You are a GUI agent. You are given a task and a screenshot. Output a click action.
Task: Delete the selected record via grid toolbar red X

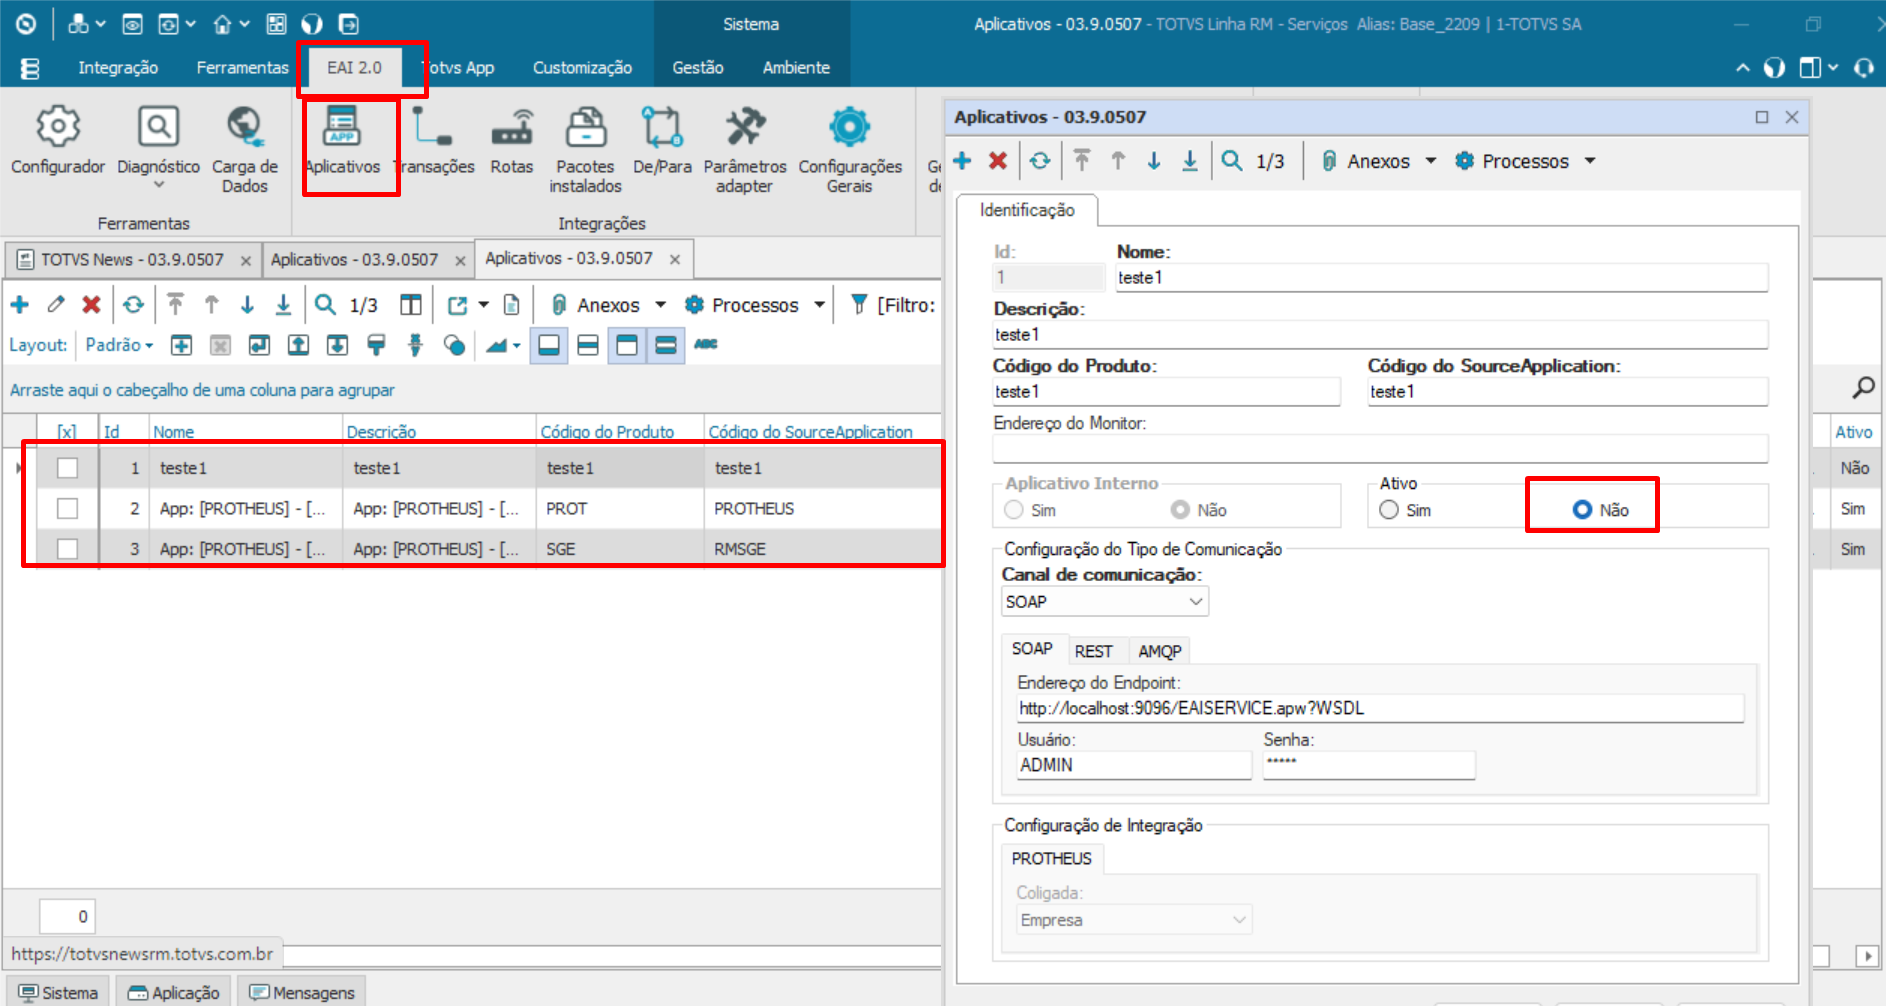click(91, 305)
